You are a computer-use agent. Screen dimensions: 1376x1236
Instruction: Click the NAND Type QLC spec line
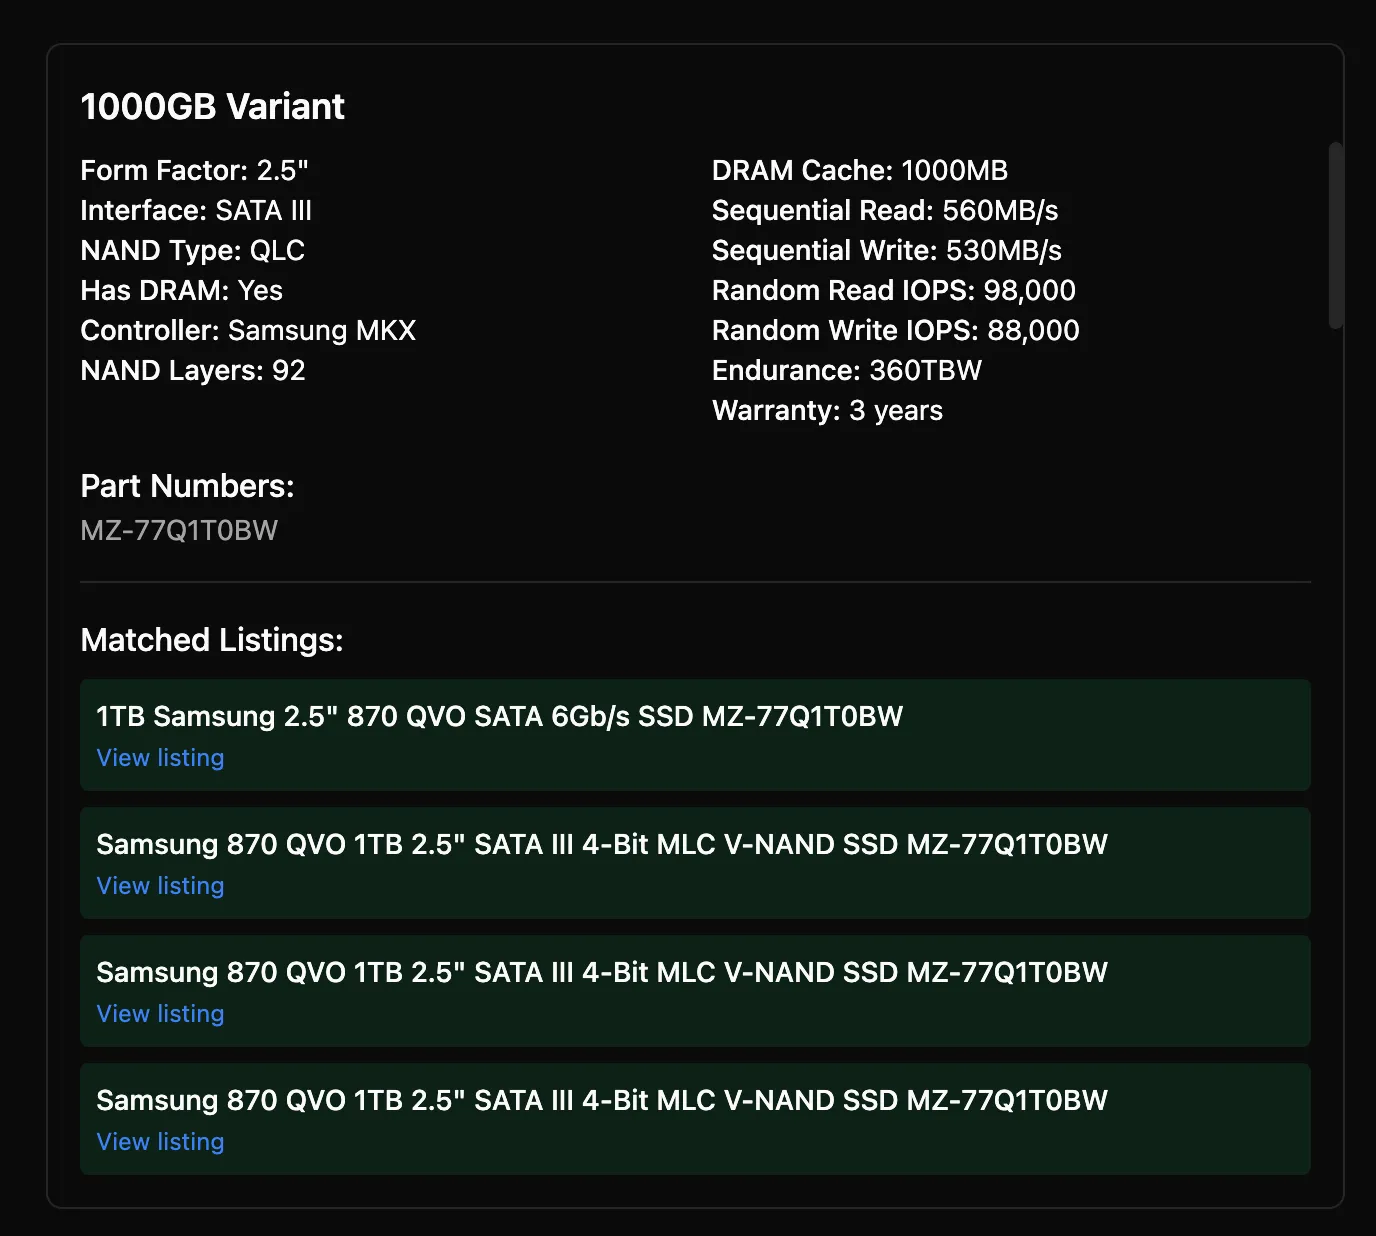[192, 250]
